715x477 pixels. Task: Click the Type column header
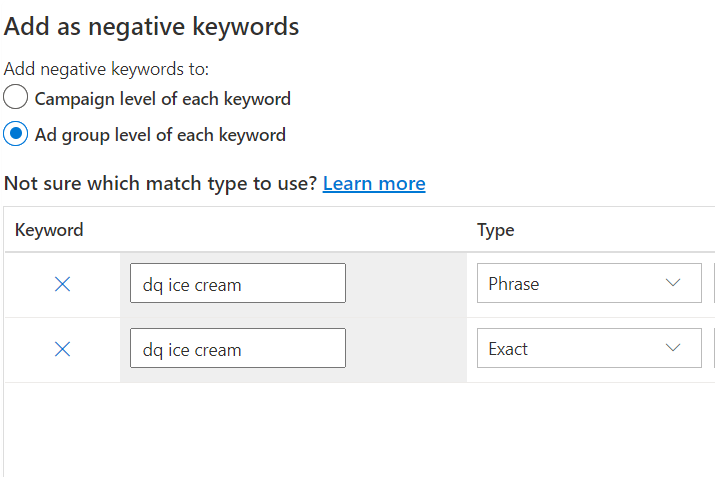click(x=495, y=230)
